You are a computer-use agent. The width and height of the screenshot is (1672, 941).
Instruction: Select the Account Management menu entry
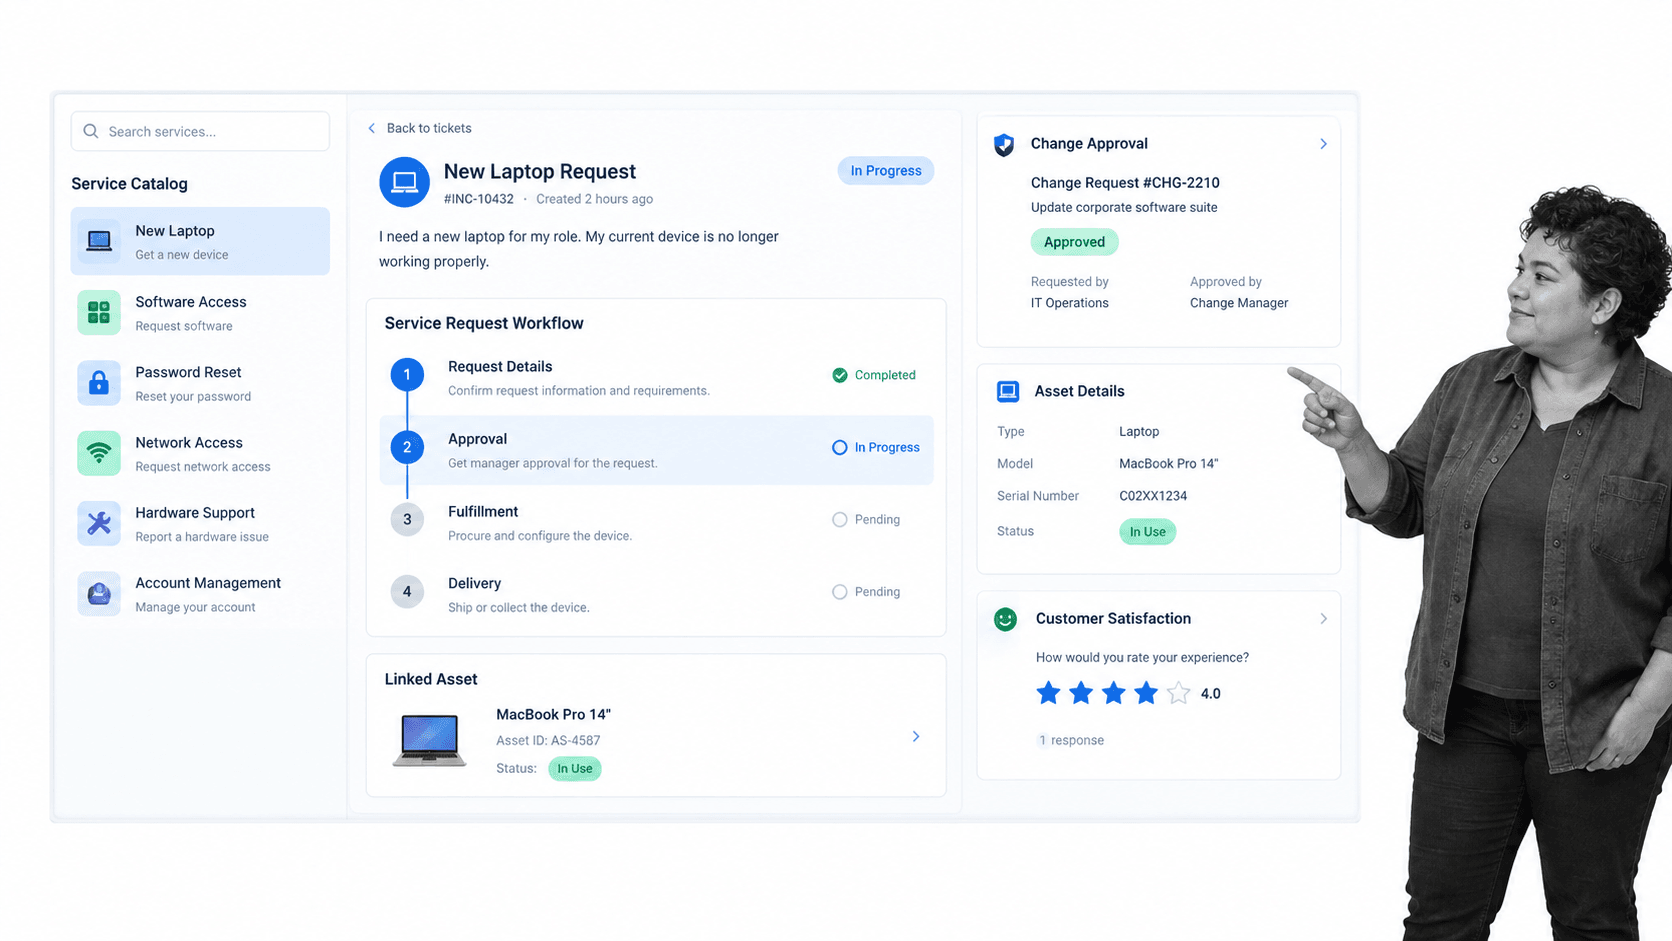[200, 594]
